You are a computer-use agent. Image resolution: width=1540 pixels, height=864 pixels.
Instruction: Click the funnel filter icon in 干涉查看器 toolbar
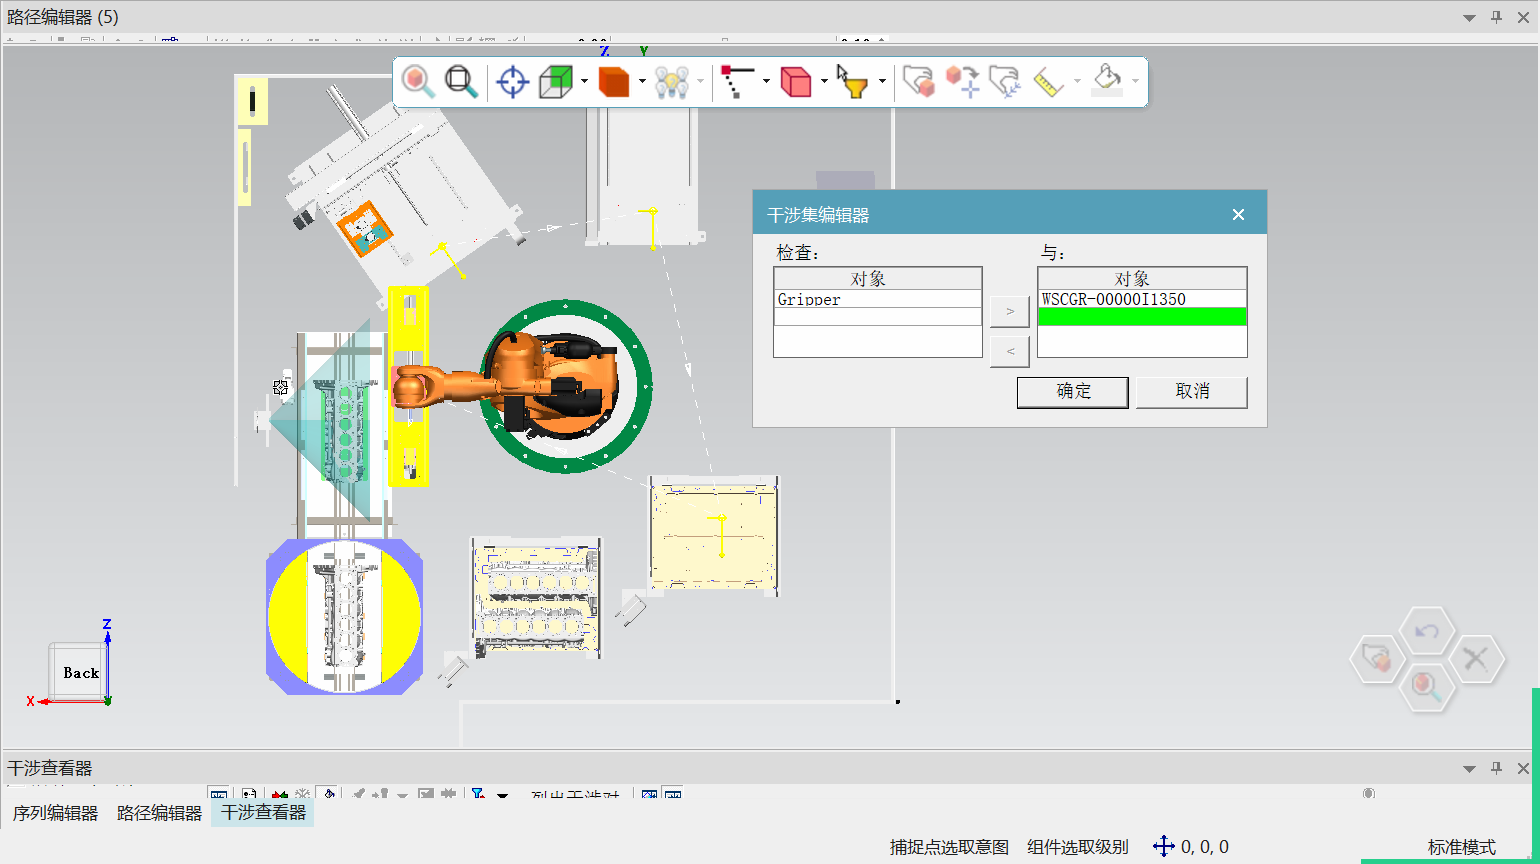point(479,795)
